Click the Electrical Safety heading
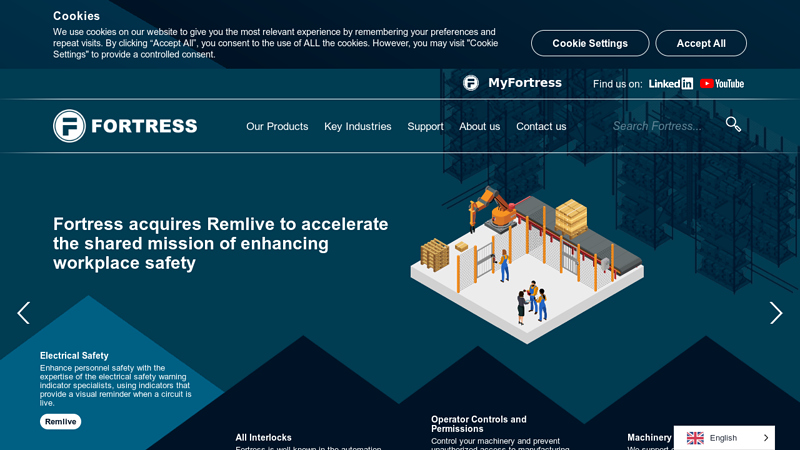 tap(74, 356)
